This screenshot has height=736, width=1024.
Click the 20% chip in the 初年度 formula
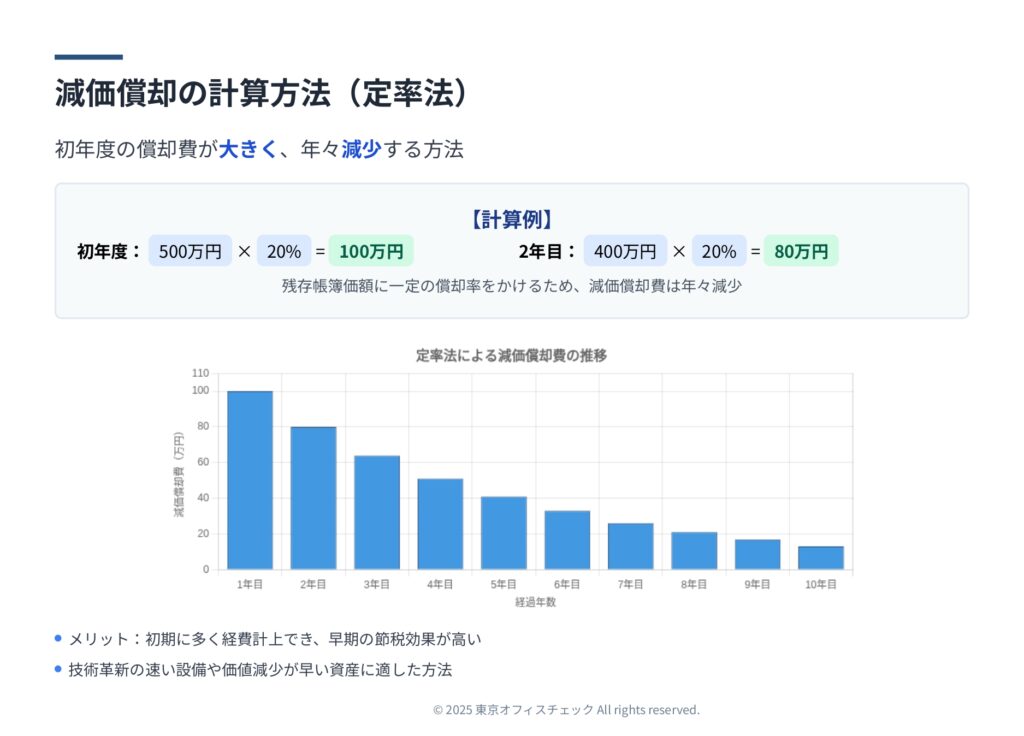(284, 252)
